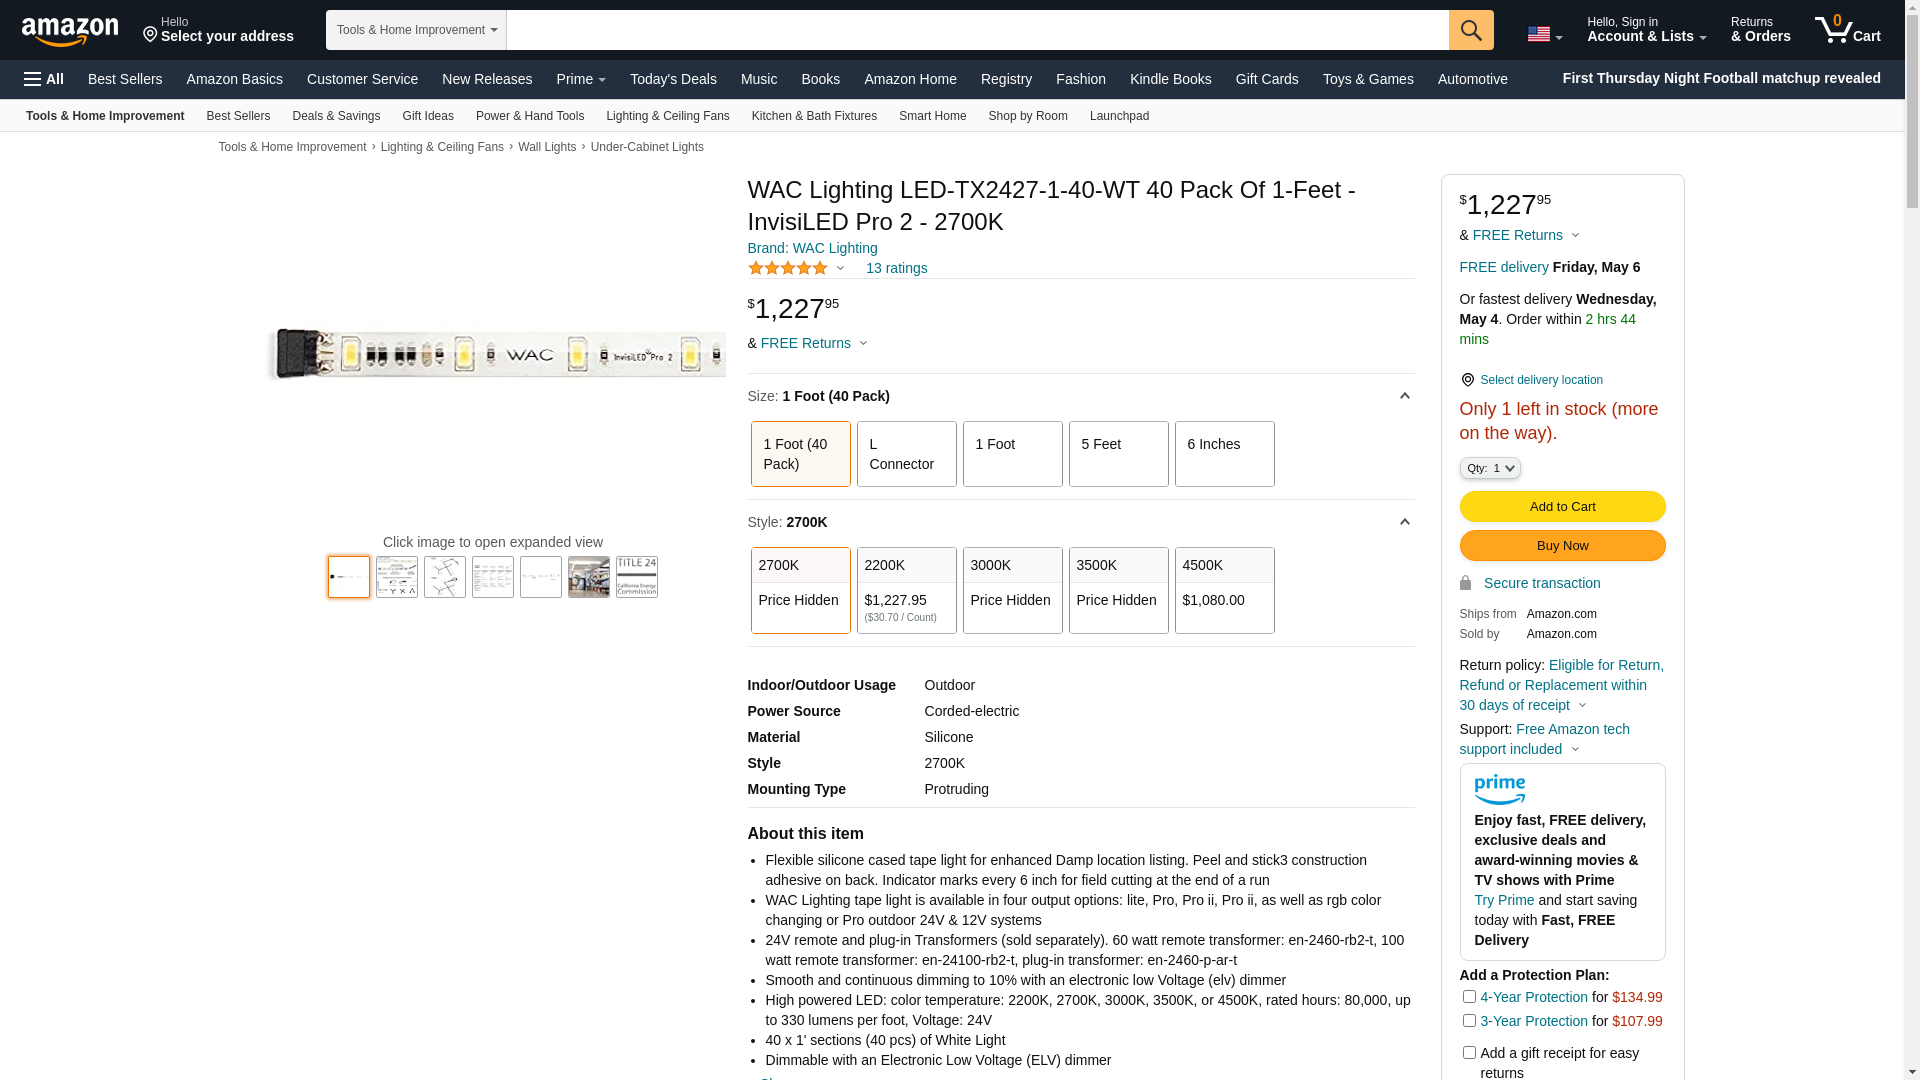
Task: Click the five-star rating icon
Action: (788, 268)
